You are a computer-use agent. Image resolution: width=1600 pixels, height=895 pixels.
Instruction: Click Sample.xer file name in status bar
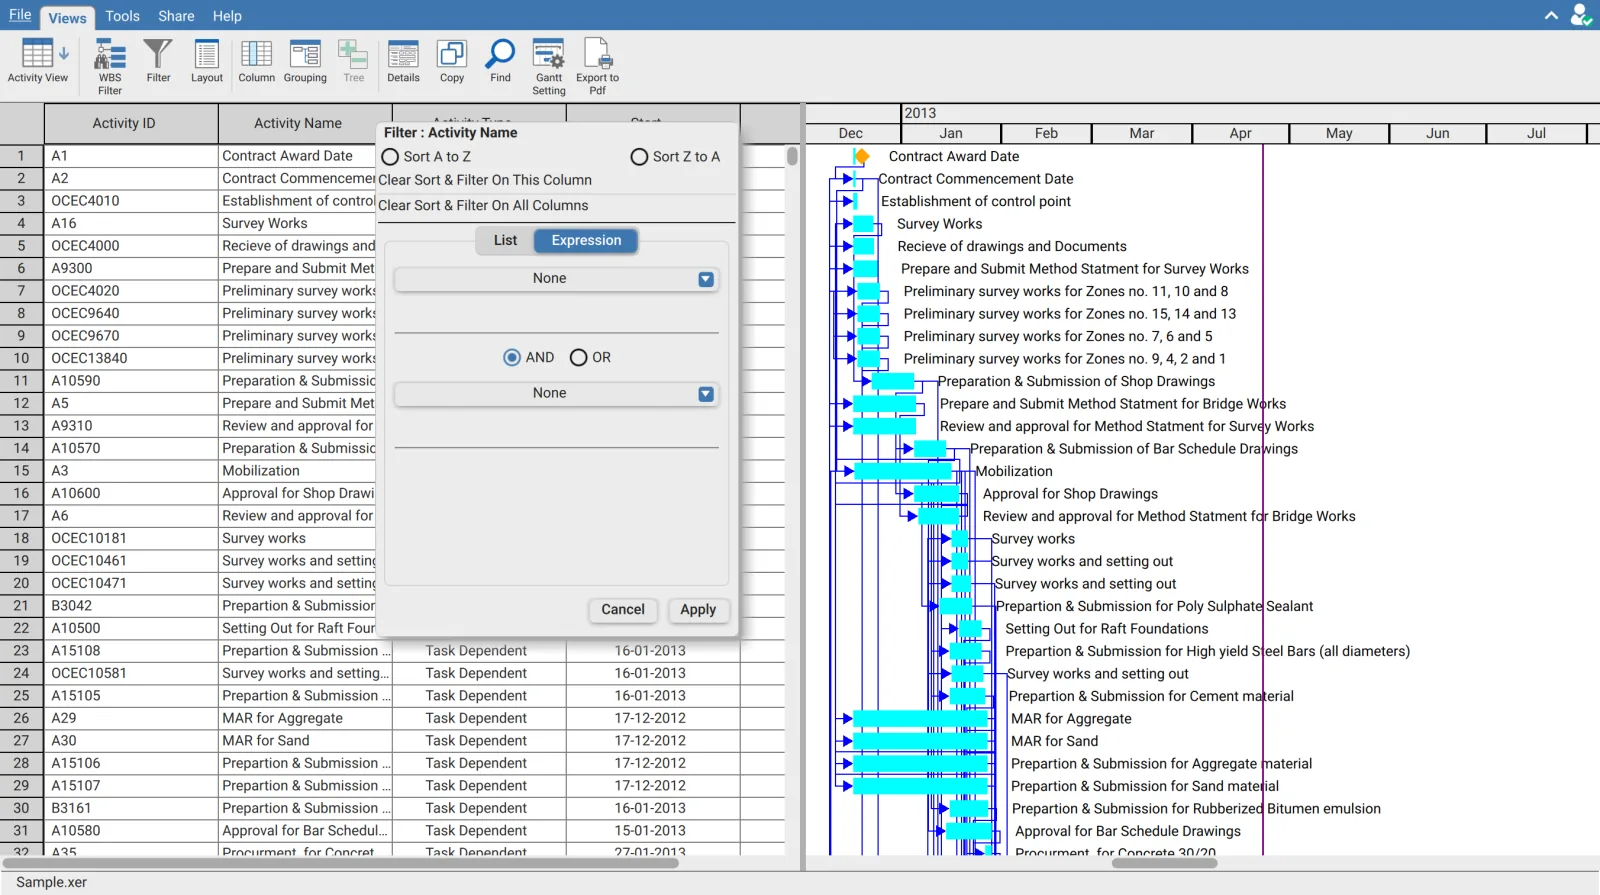52,882
